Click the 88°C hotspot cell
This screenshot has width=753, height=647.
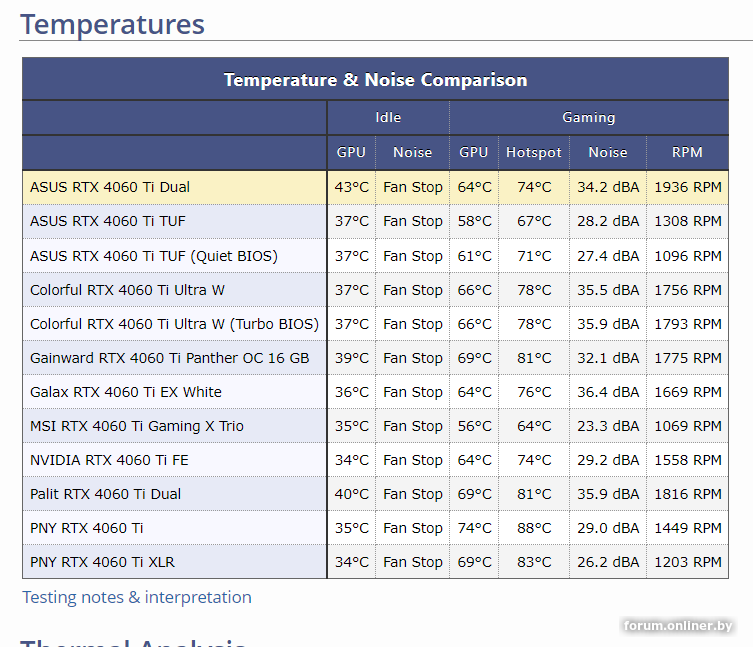point(534,528)
